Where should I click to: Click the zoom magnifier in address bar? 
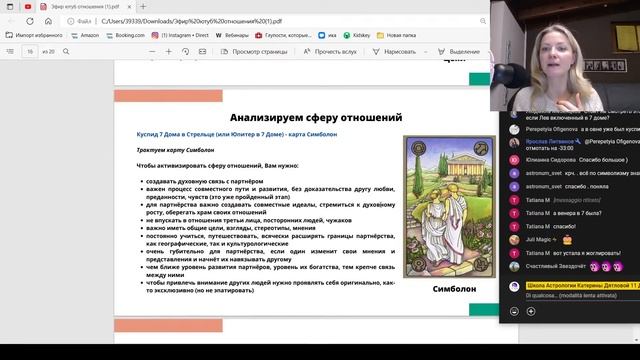tap(483, 21)
